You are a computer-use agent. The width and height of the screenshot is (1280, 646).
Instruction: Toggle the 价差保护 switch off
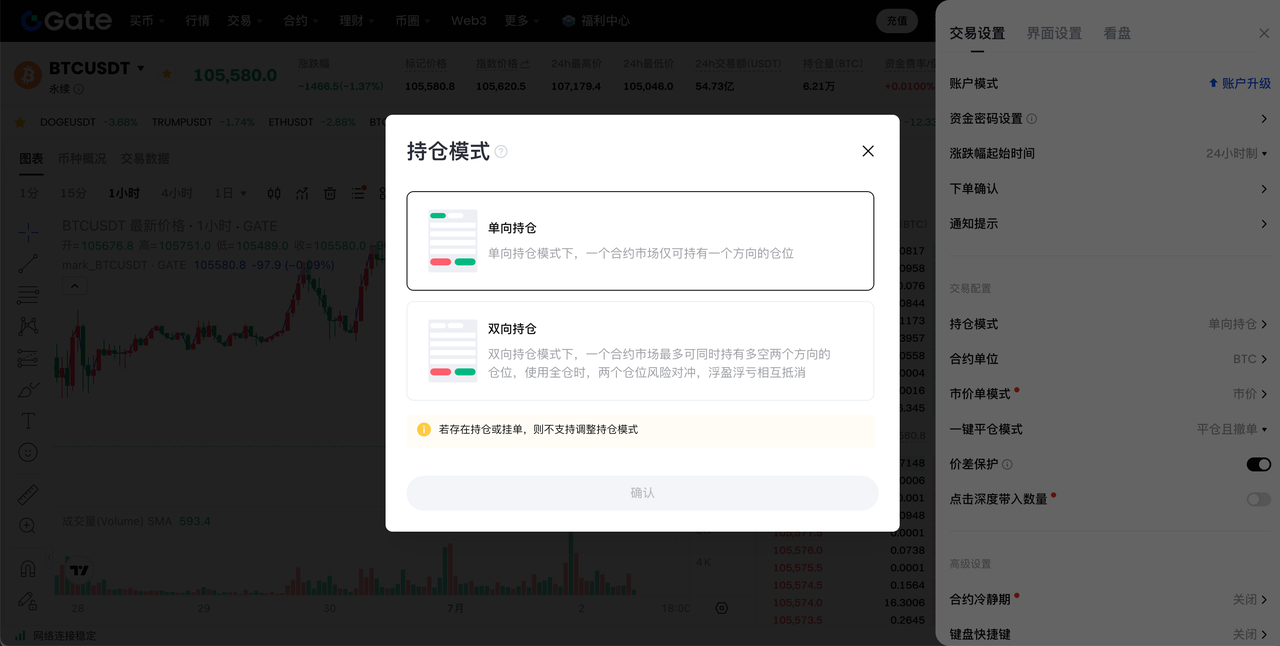pyautogui.click(x=1258, y=464)
